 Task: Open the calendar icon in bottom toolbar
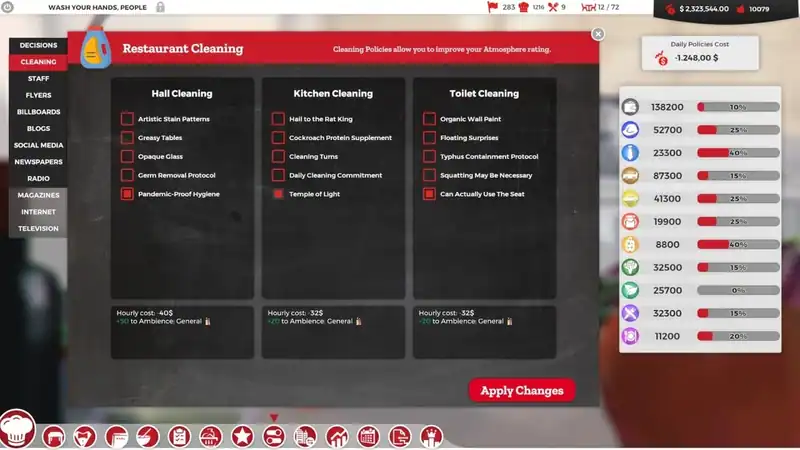[x=368, y=436]
